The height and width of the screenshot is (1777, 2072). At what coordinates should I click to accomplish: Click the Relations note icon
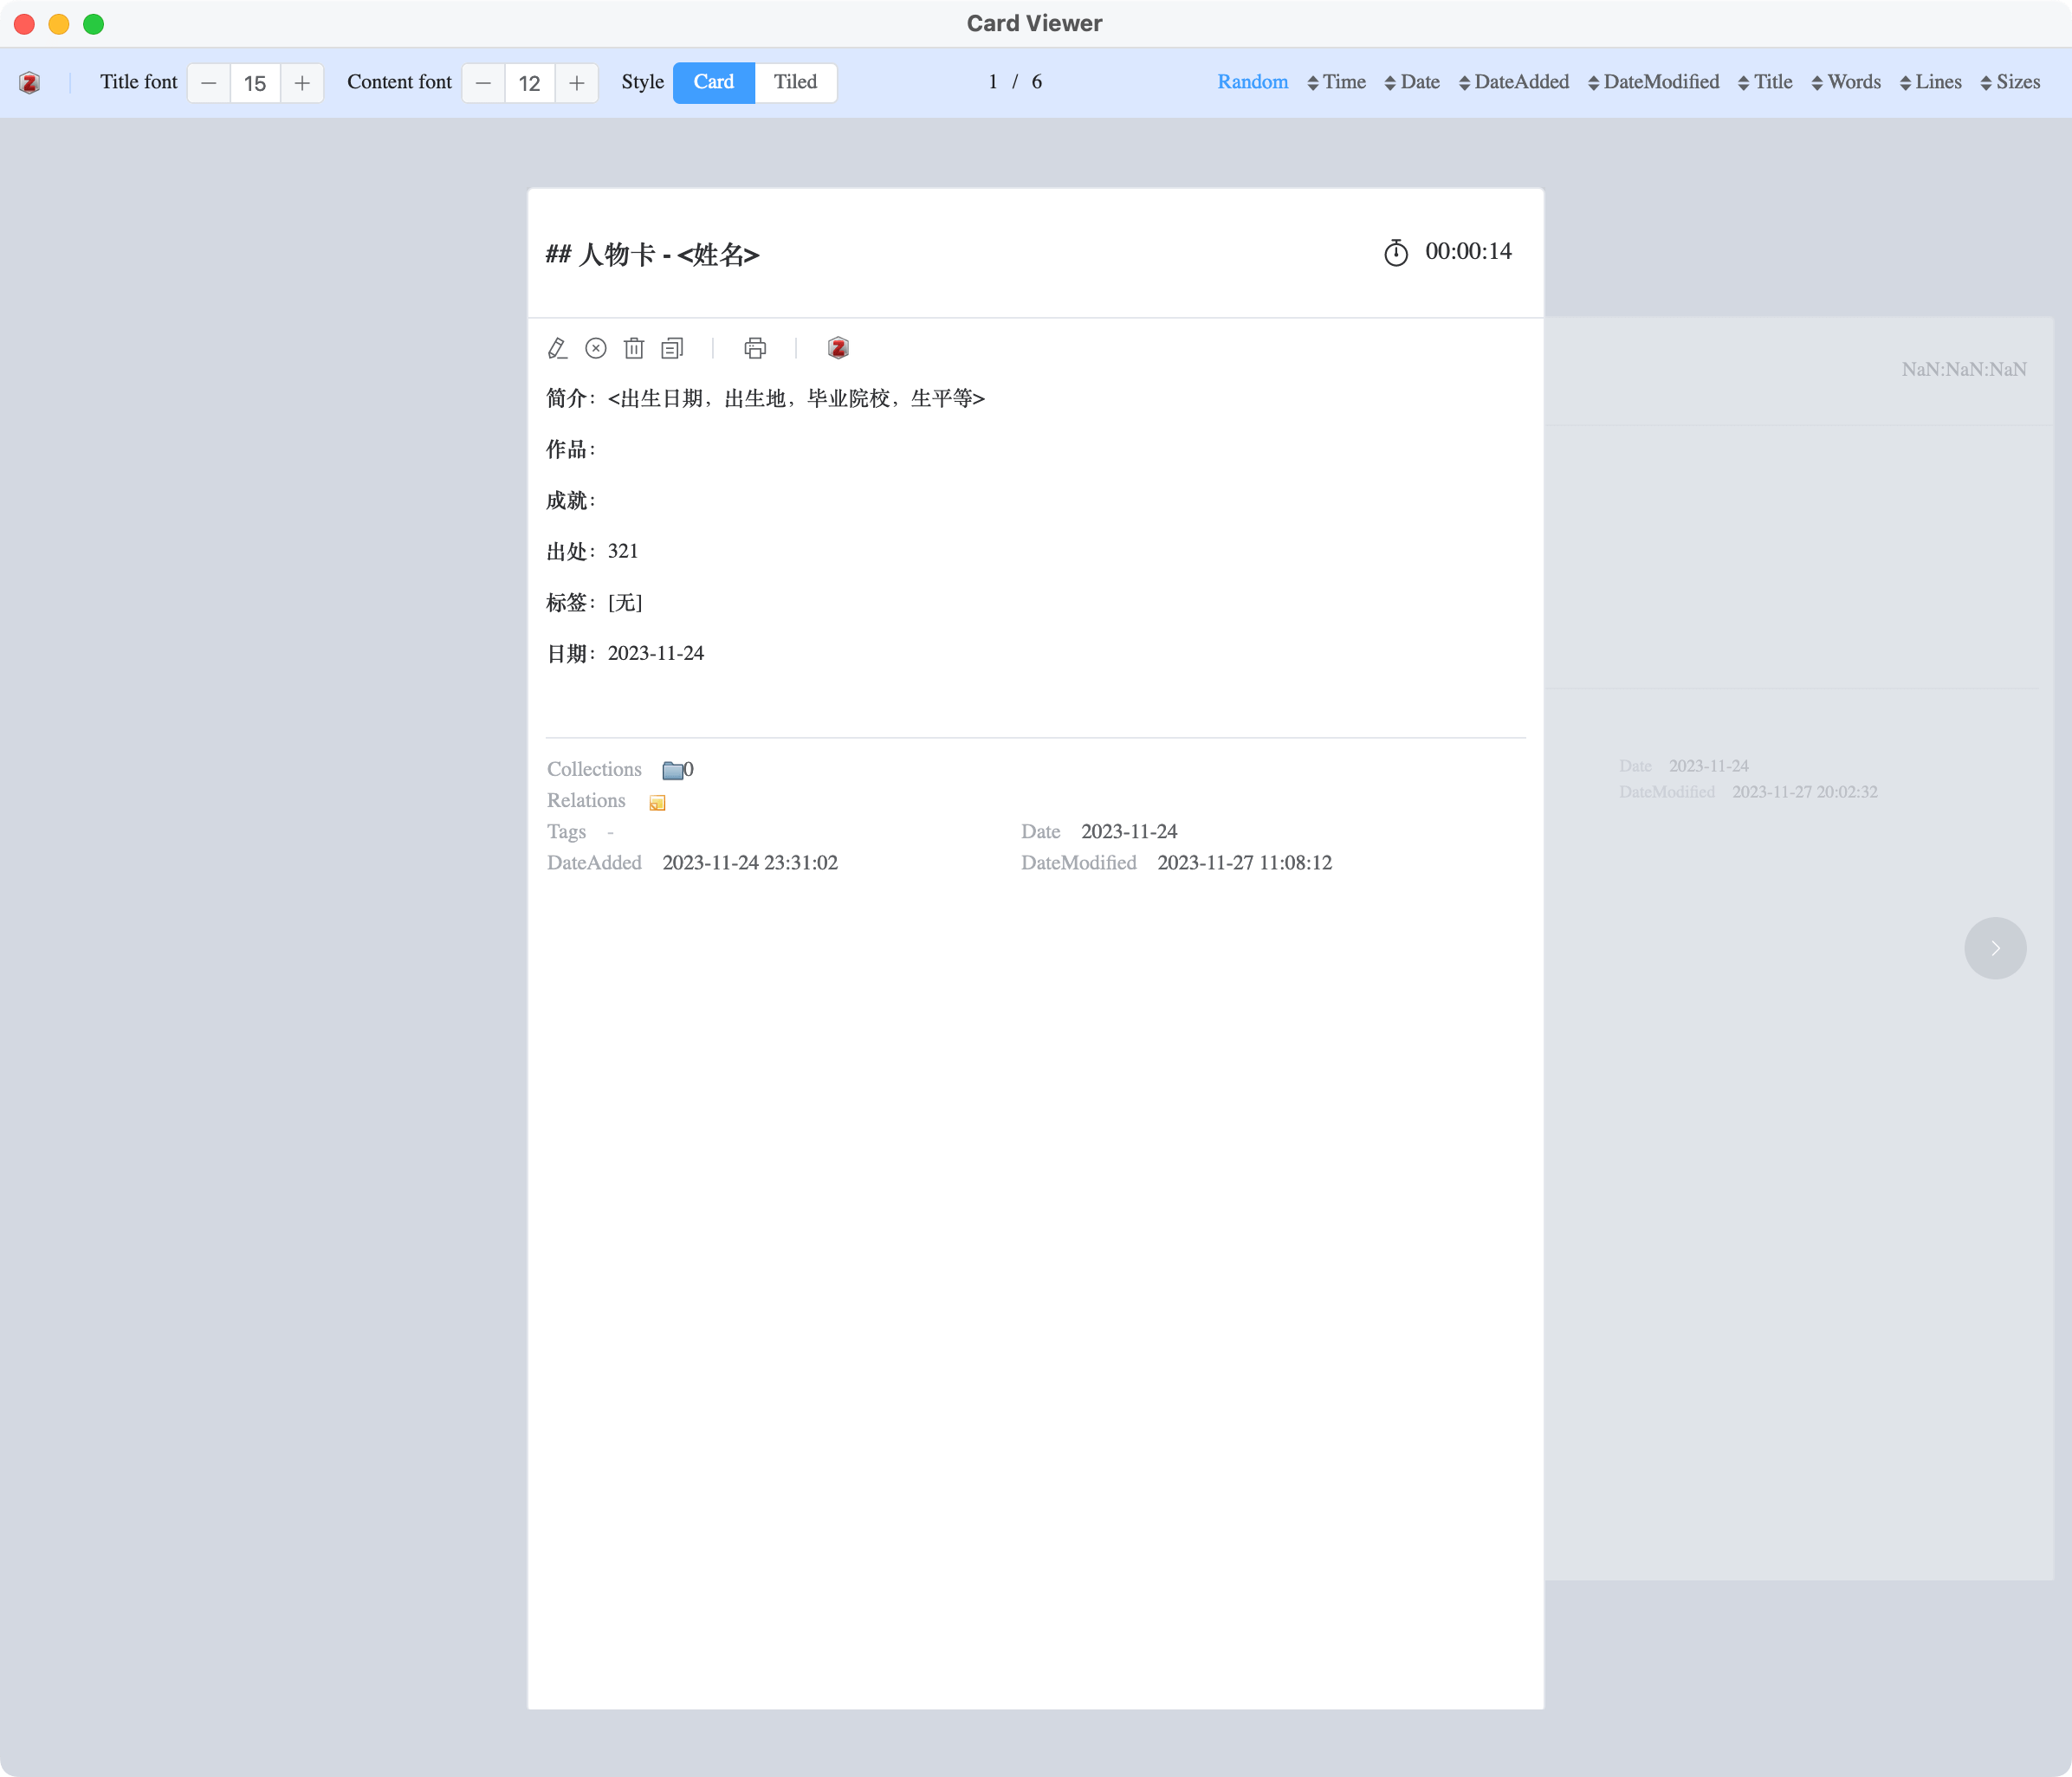(657, 802)
